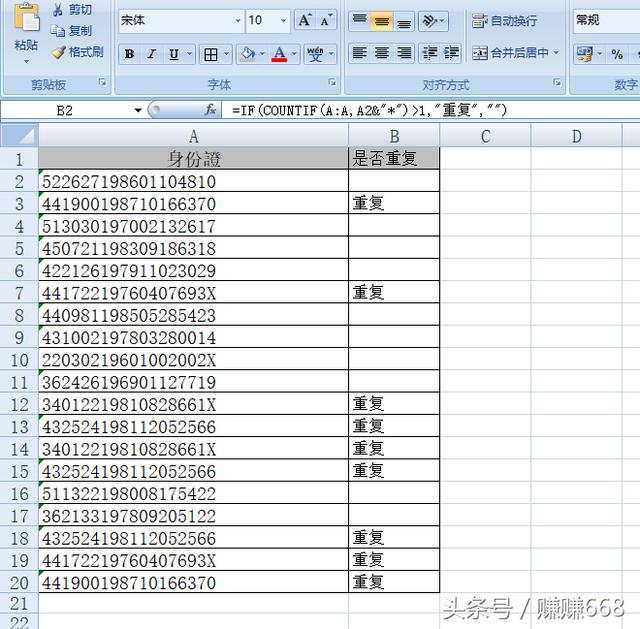Open the borders tool in font group
Screen dimensions: 640x629
click(x=210, y=54)
